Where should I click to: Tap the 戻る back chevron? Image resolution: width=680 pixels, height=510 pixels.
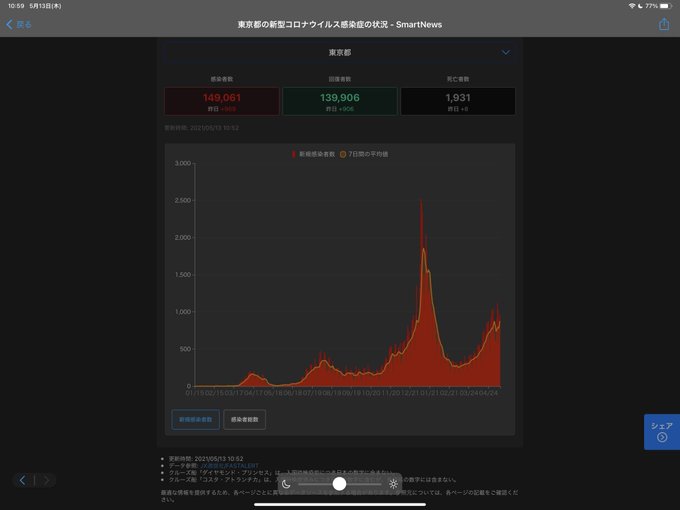coord(9,24)
